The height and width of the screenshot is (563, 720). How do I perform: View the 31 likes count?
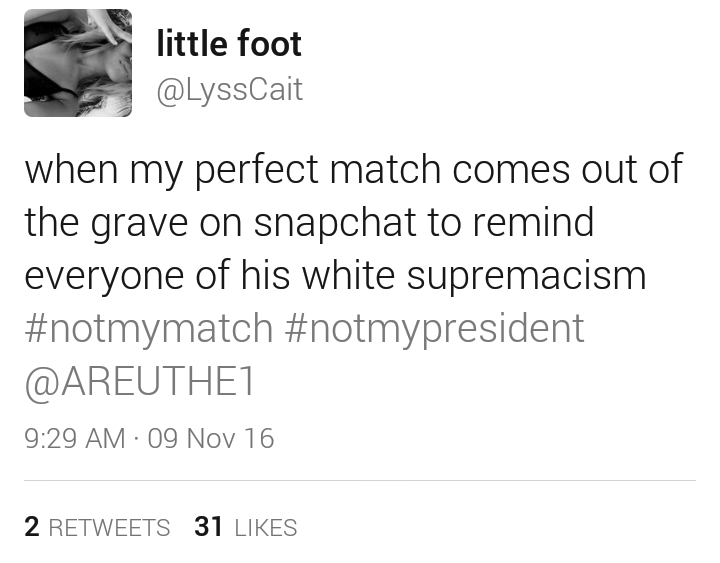[208, 526]
